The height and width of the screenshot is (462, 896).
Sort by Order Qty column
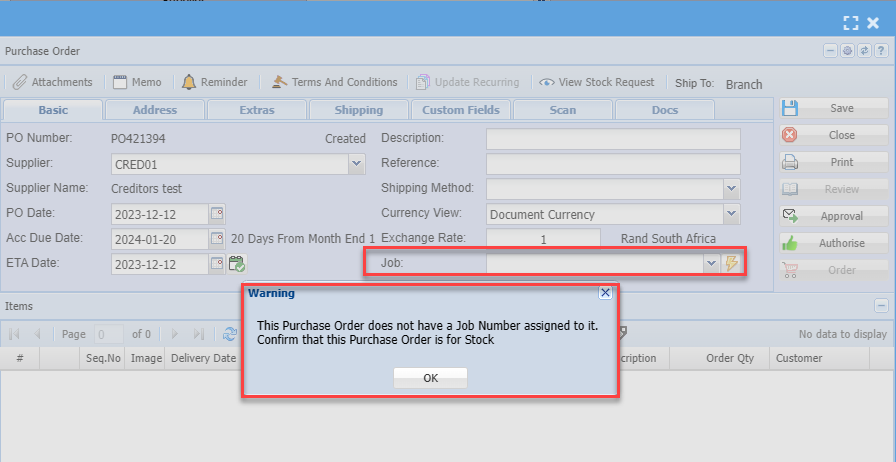point(719,359)
